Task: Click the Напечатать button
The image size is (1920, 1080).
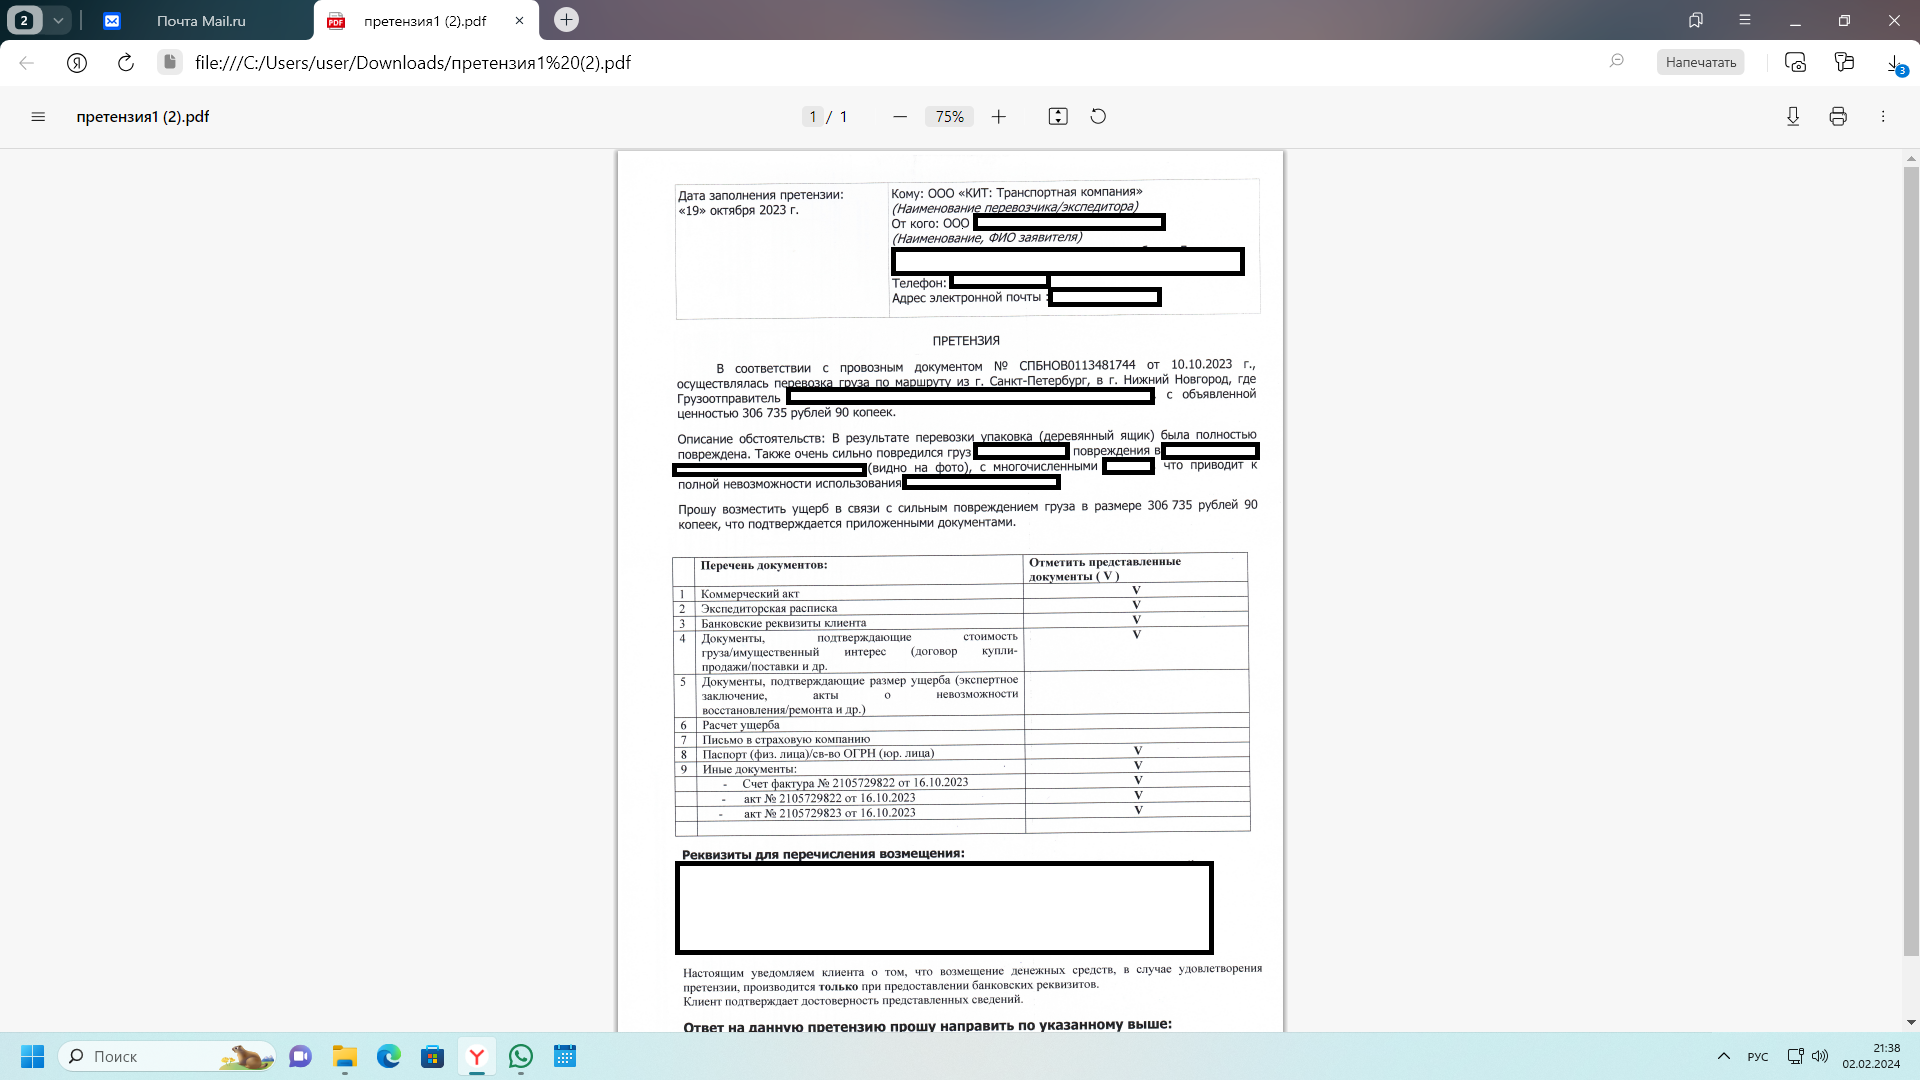Action: 1700,63
